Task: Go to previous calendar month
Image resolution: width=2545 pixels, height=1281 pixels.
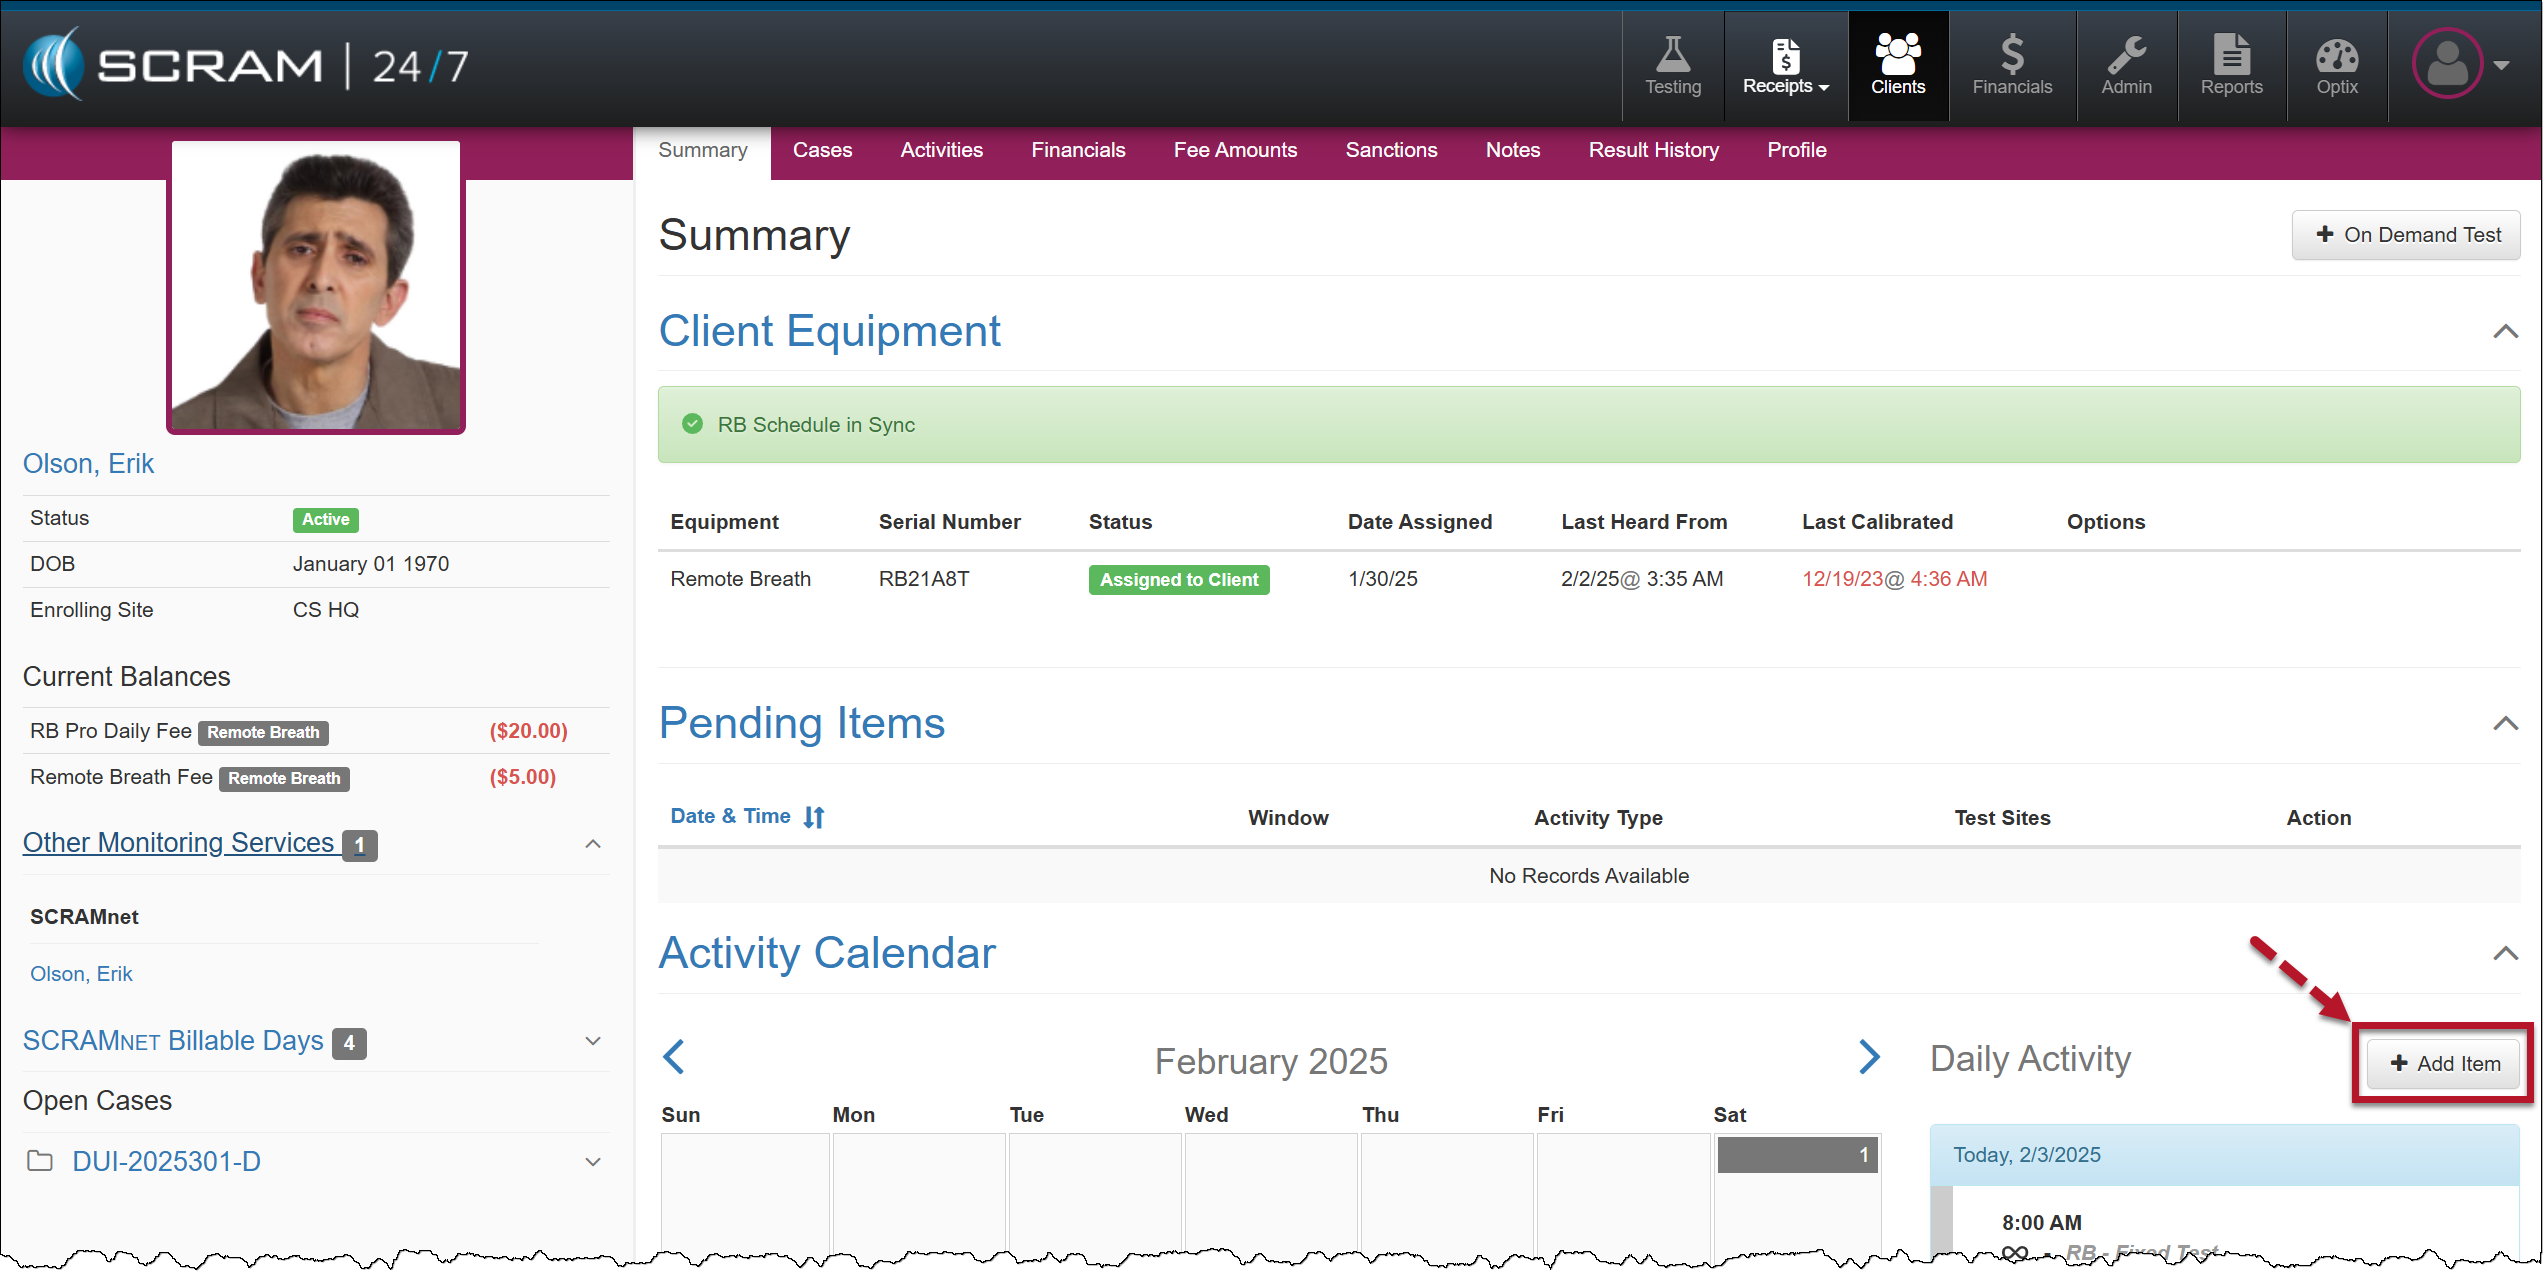Action: (674, 1057)
